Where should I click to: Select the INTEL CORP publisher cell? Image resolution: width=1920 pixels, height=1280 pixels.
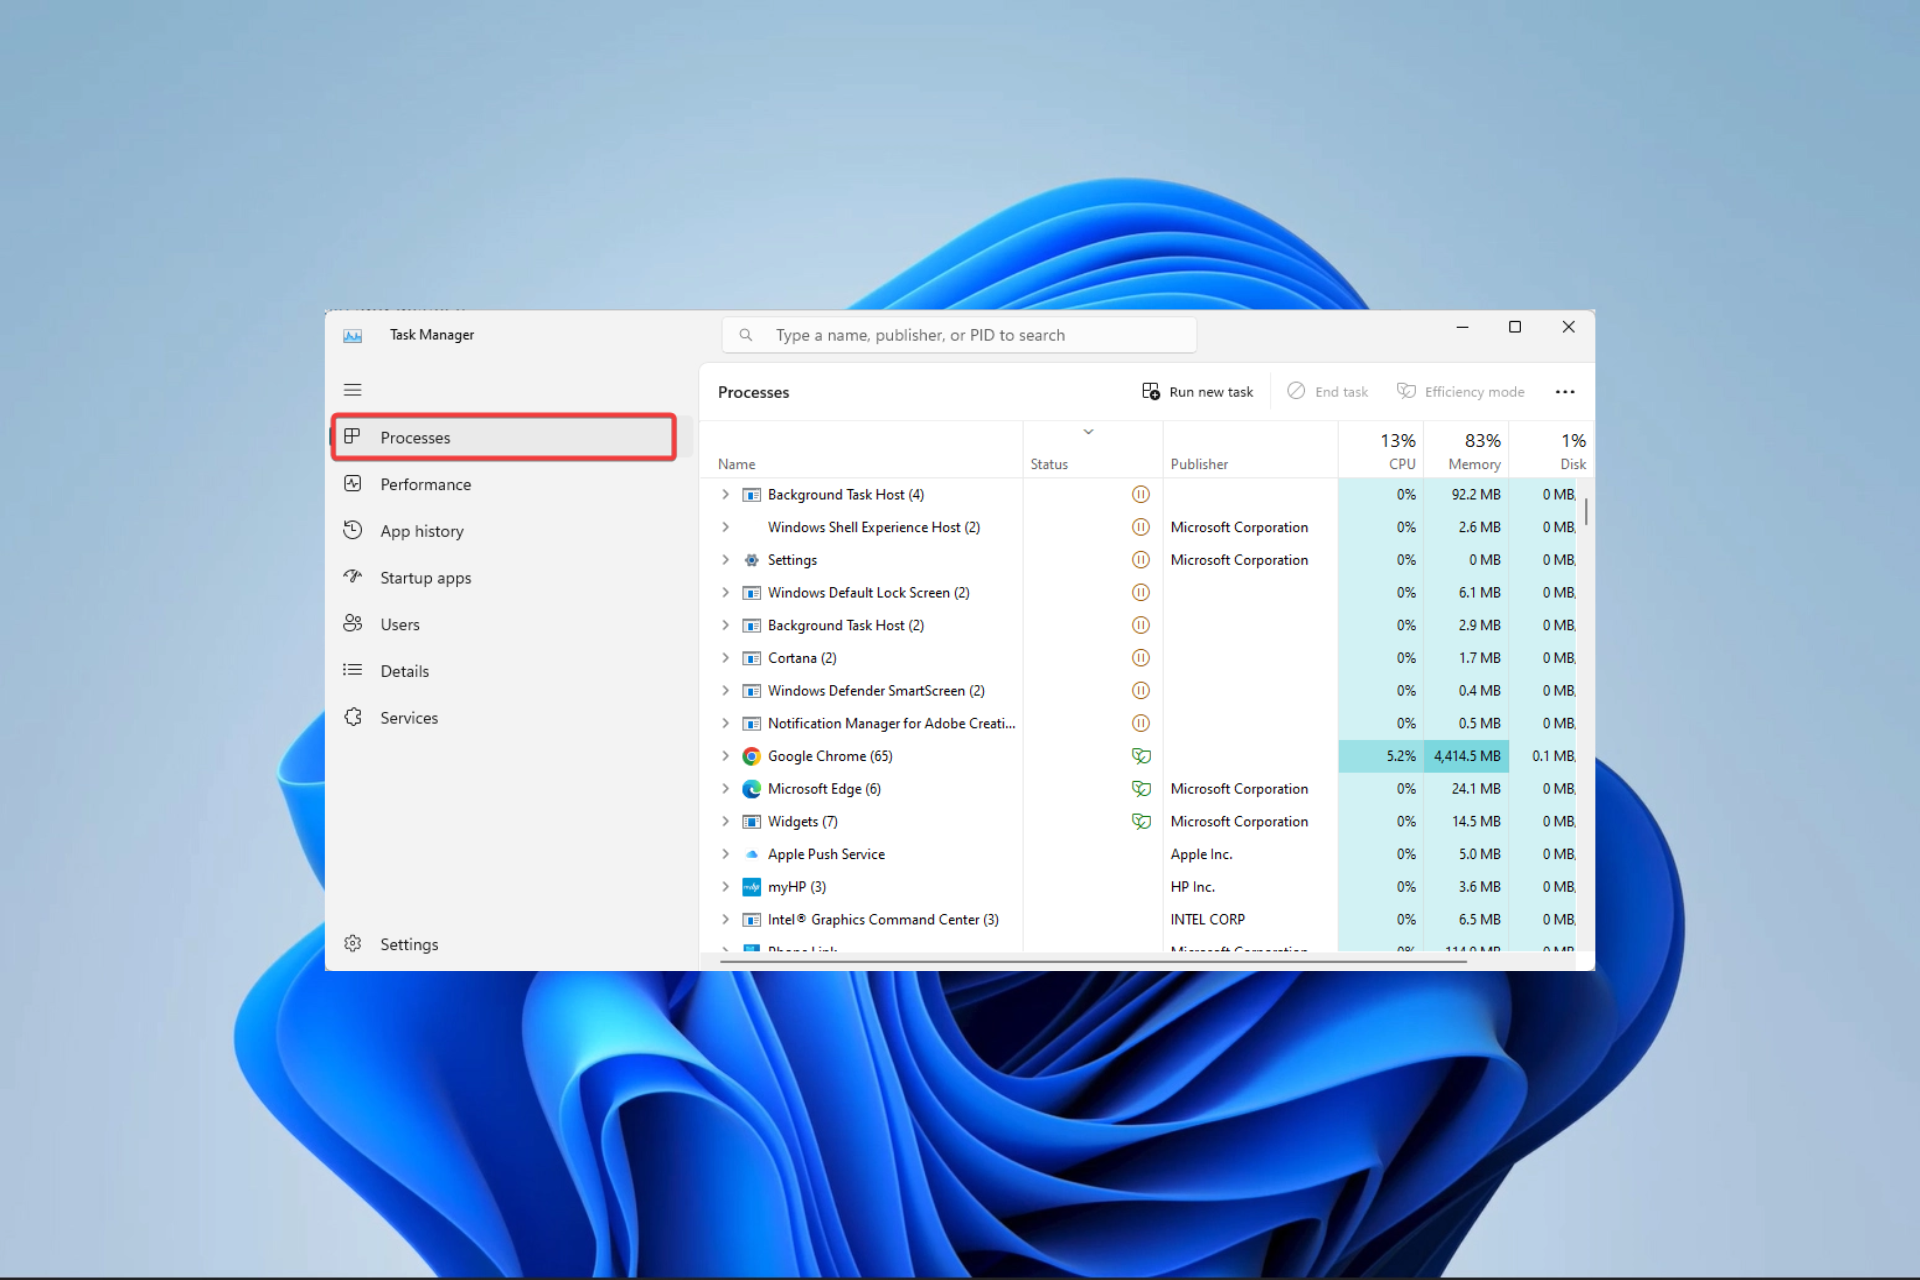1250,920
